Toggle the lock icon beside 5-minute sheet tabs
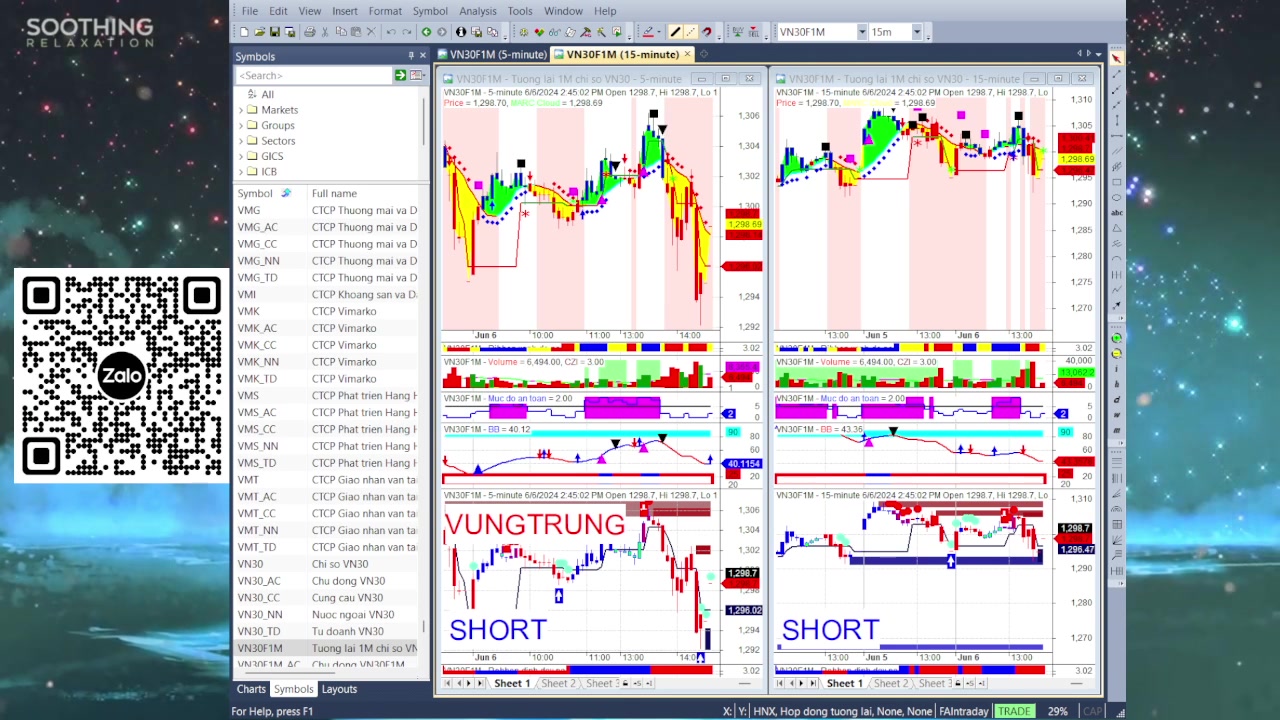Screen dimensions: 1280x720 (x=625, y=683)
